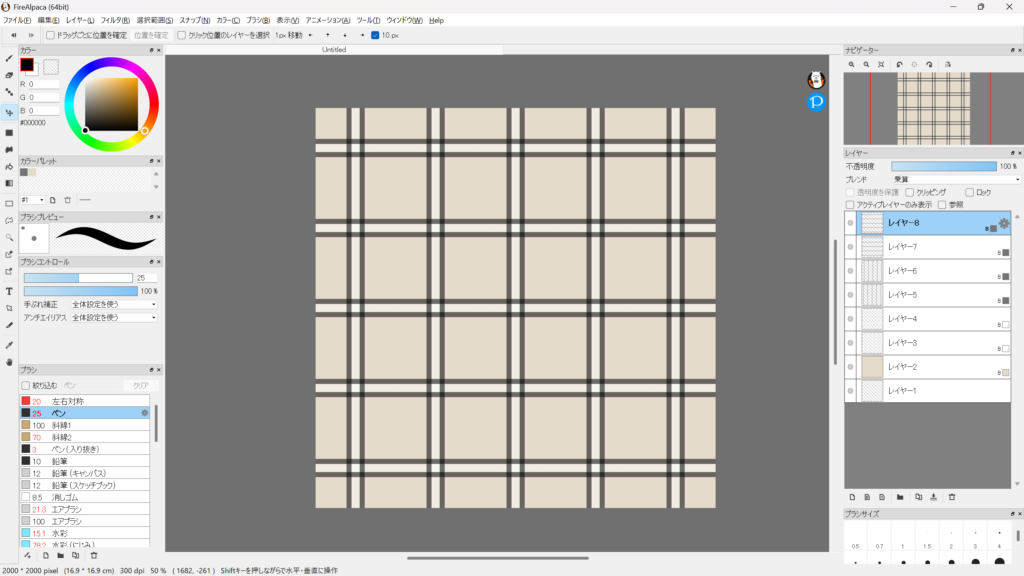
Task: Click the delete layer trash icon
Action: 952,496
